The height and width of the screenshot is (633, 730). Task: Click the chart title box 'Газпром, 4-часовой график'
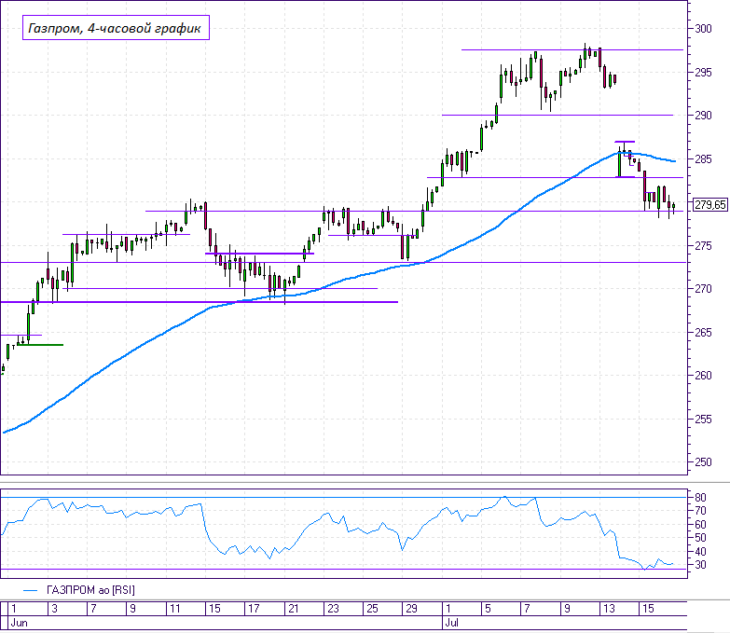tap(116, 28)
